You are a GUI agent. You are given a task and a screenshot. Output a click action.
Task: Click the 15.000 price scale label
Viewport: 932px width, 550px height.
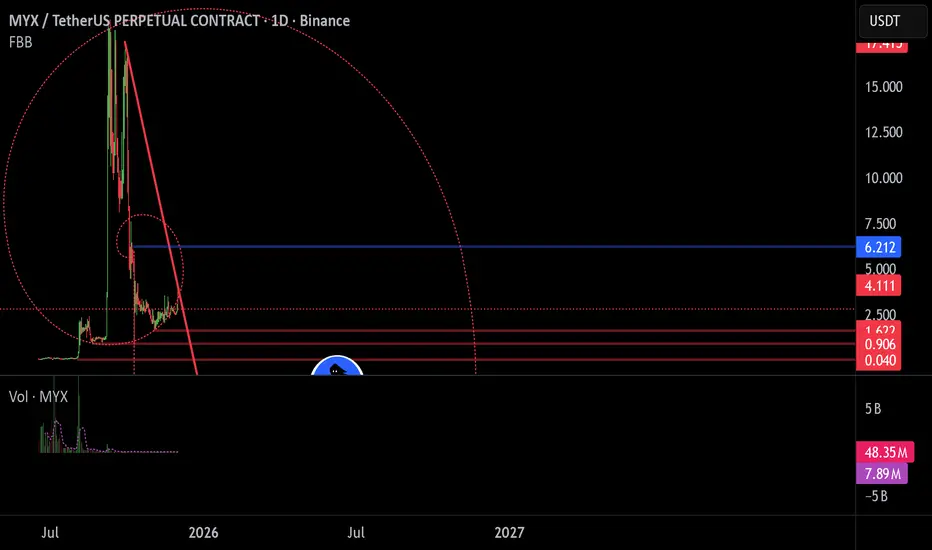884,87
